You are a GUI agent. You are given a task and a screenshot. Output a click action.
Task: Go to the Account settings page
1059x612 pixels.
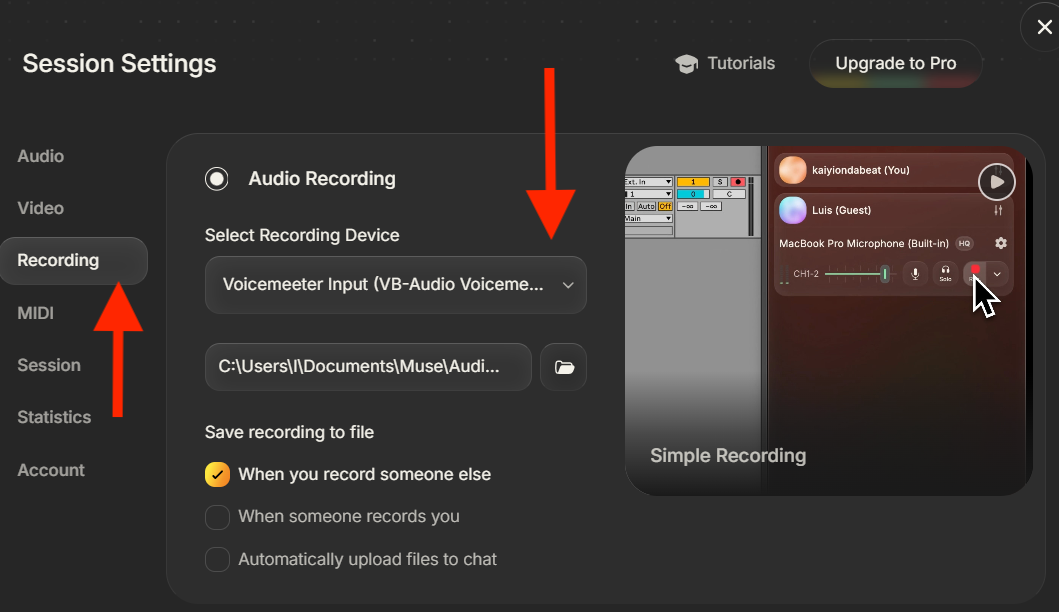click(50, 470)
